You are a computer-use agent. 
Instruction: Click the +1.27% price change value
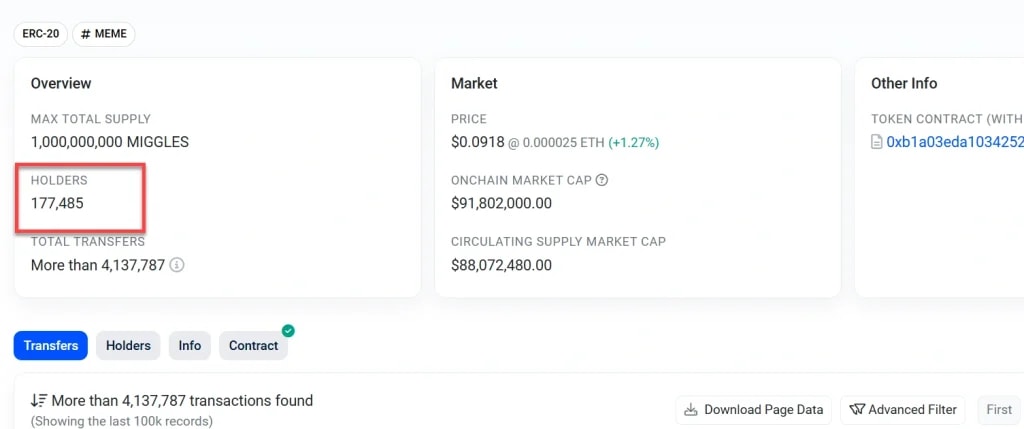[634, 142]
